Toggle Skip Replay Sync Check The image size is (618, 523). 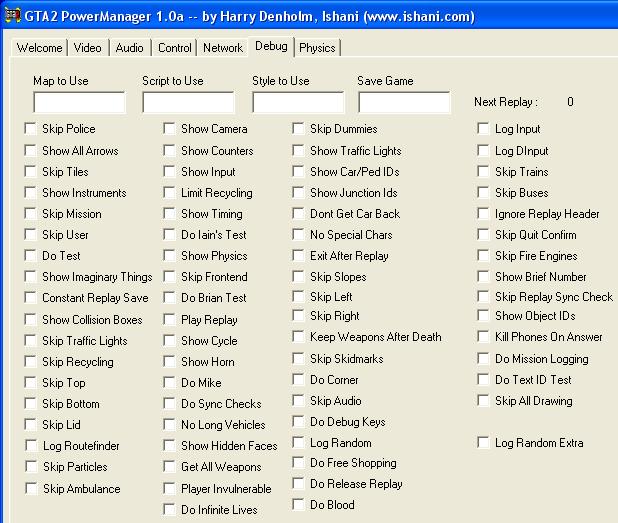484,297
